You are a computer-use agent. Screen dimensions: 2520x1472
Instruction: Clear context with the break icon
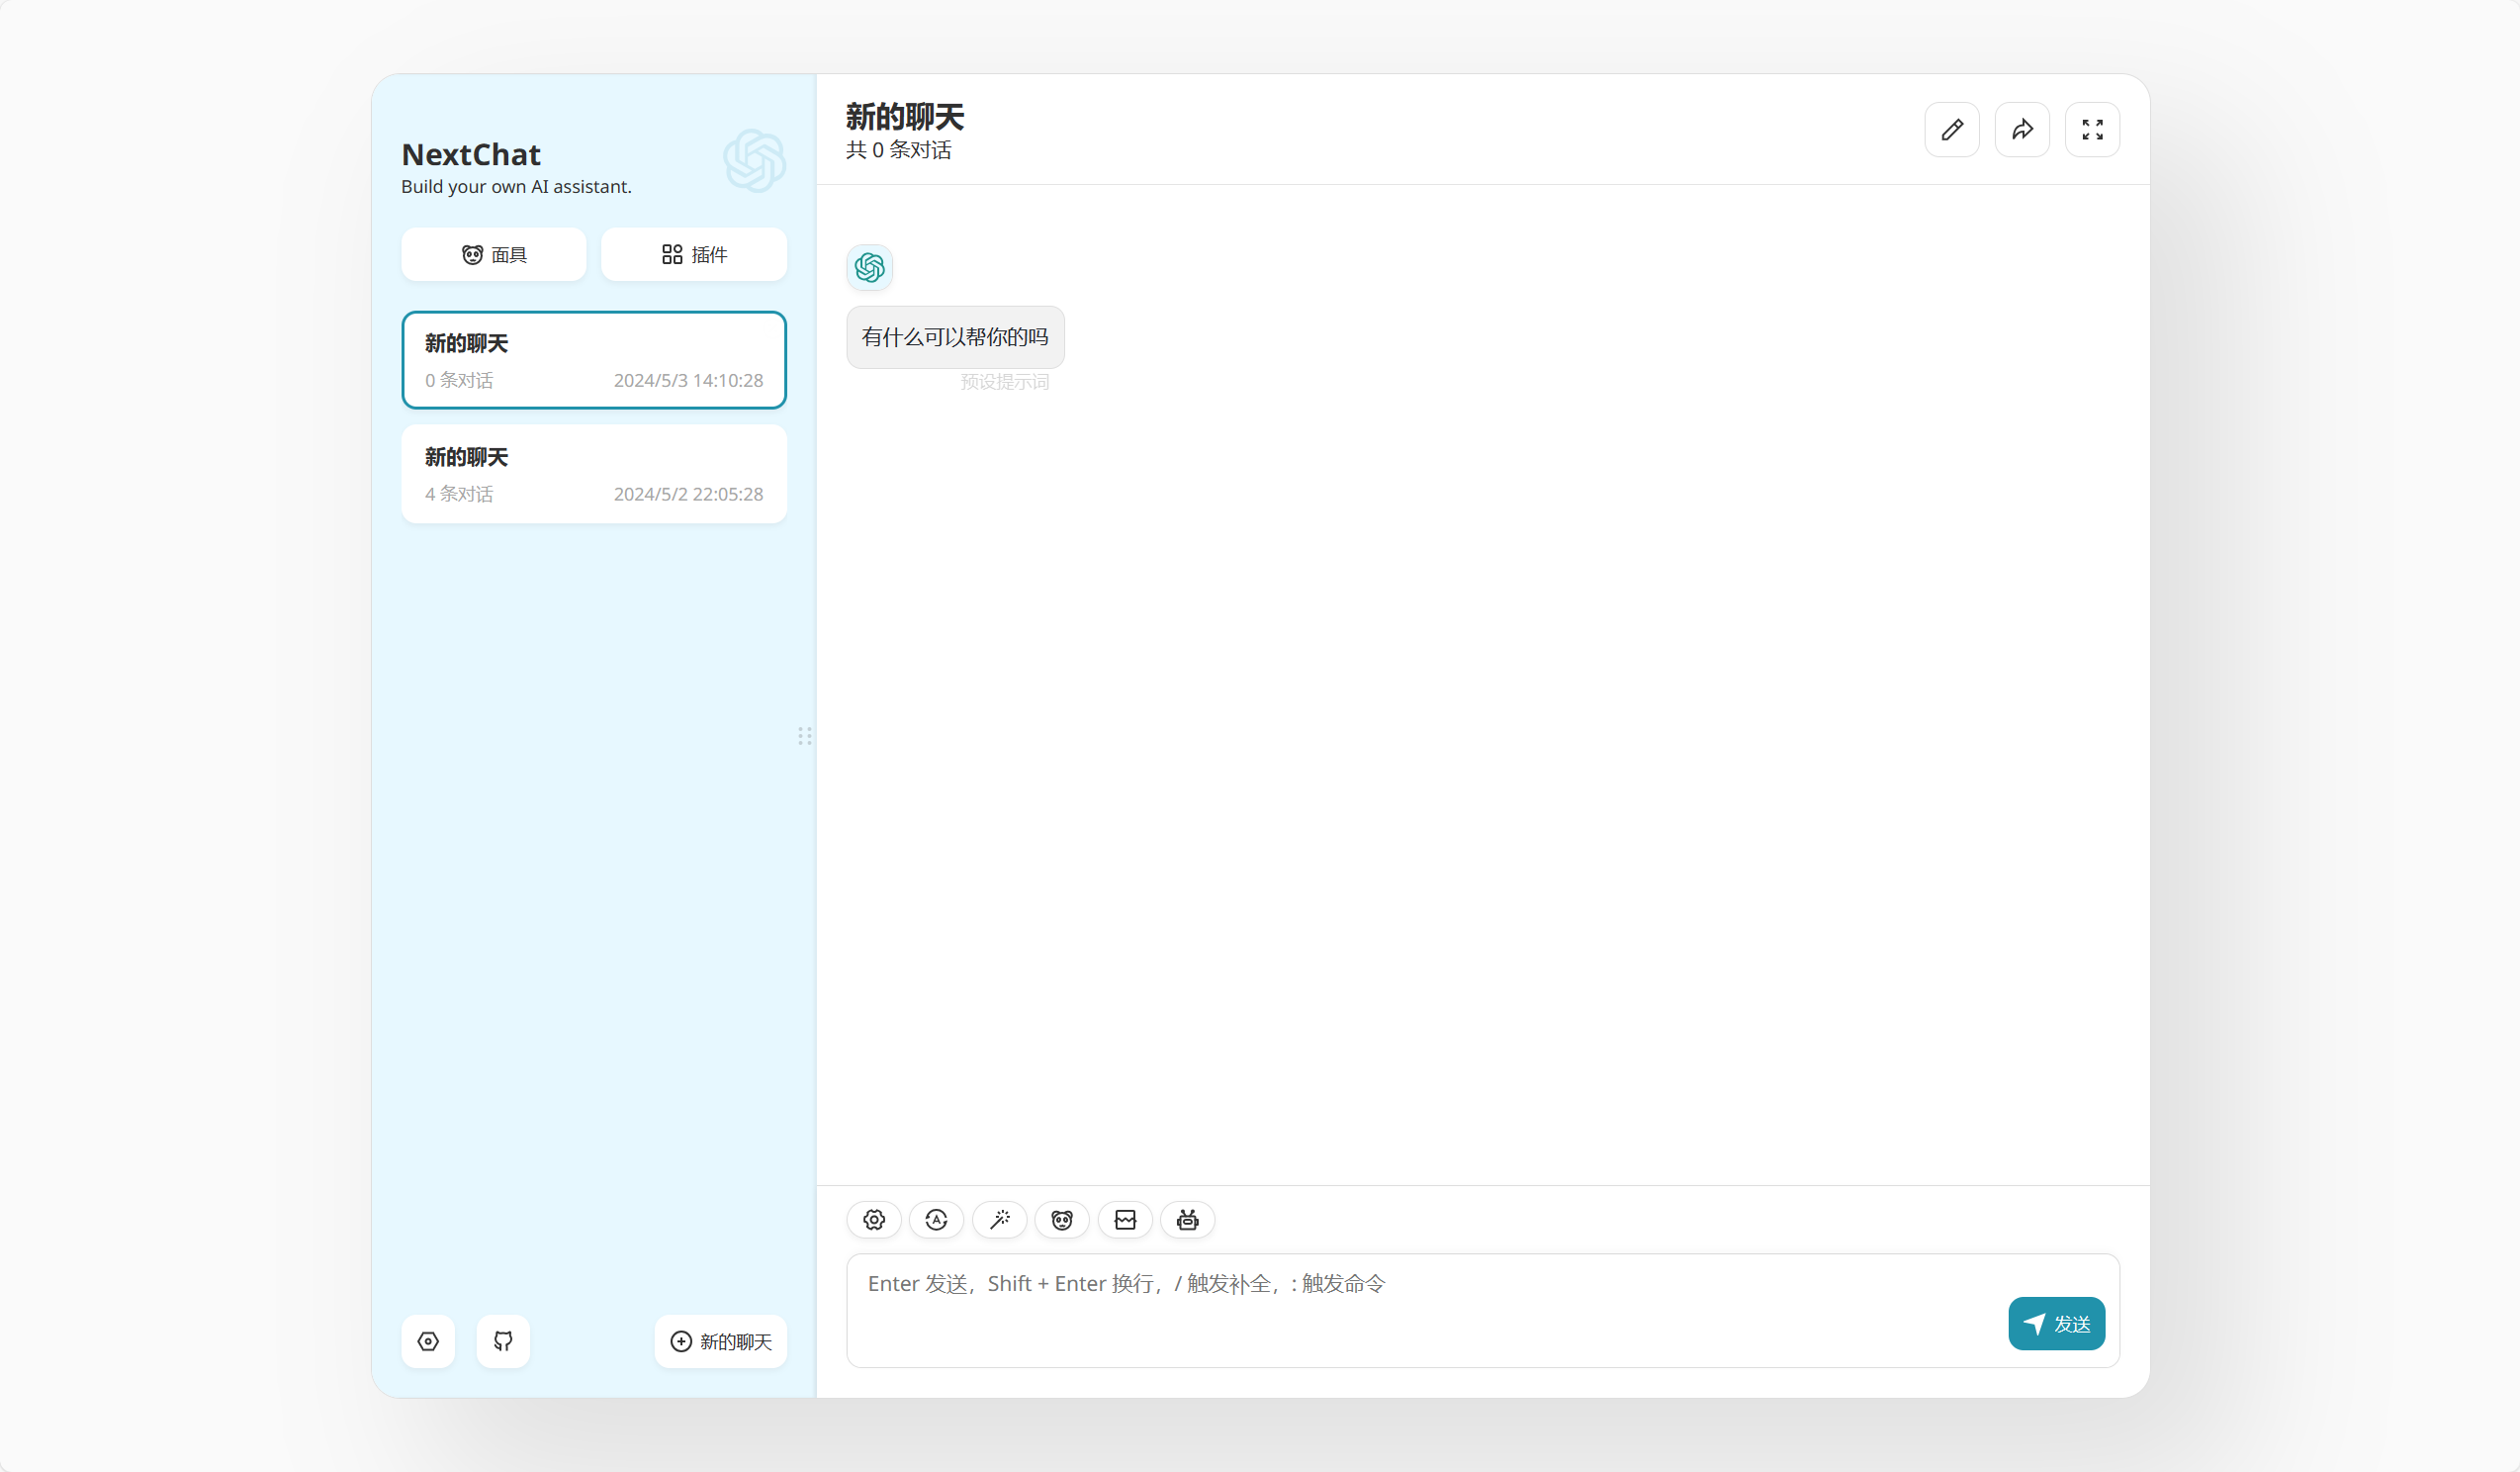1125,1220
